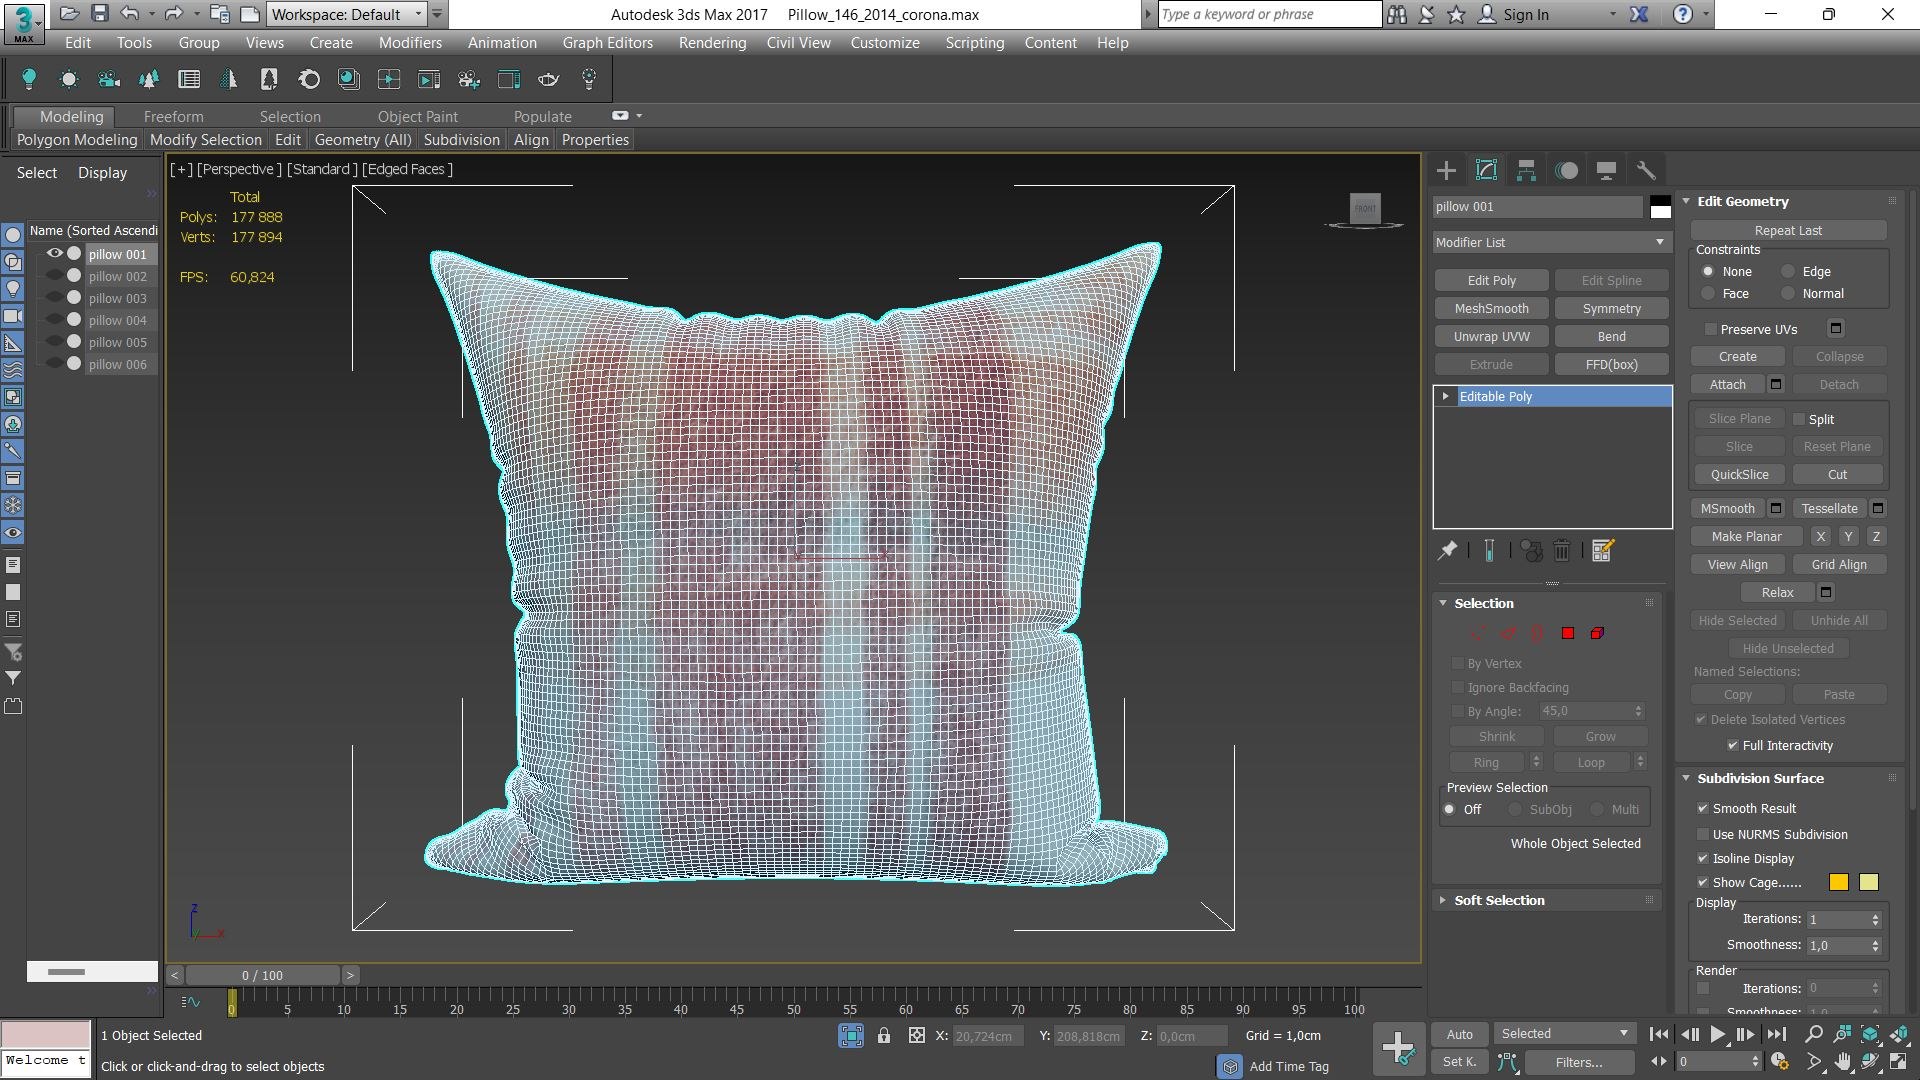Open the Modifiers menu
Image resolution: width=1920 pixels, height=1080 pixels.
tap(410, 42)
